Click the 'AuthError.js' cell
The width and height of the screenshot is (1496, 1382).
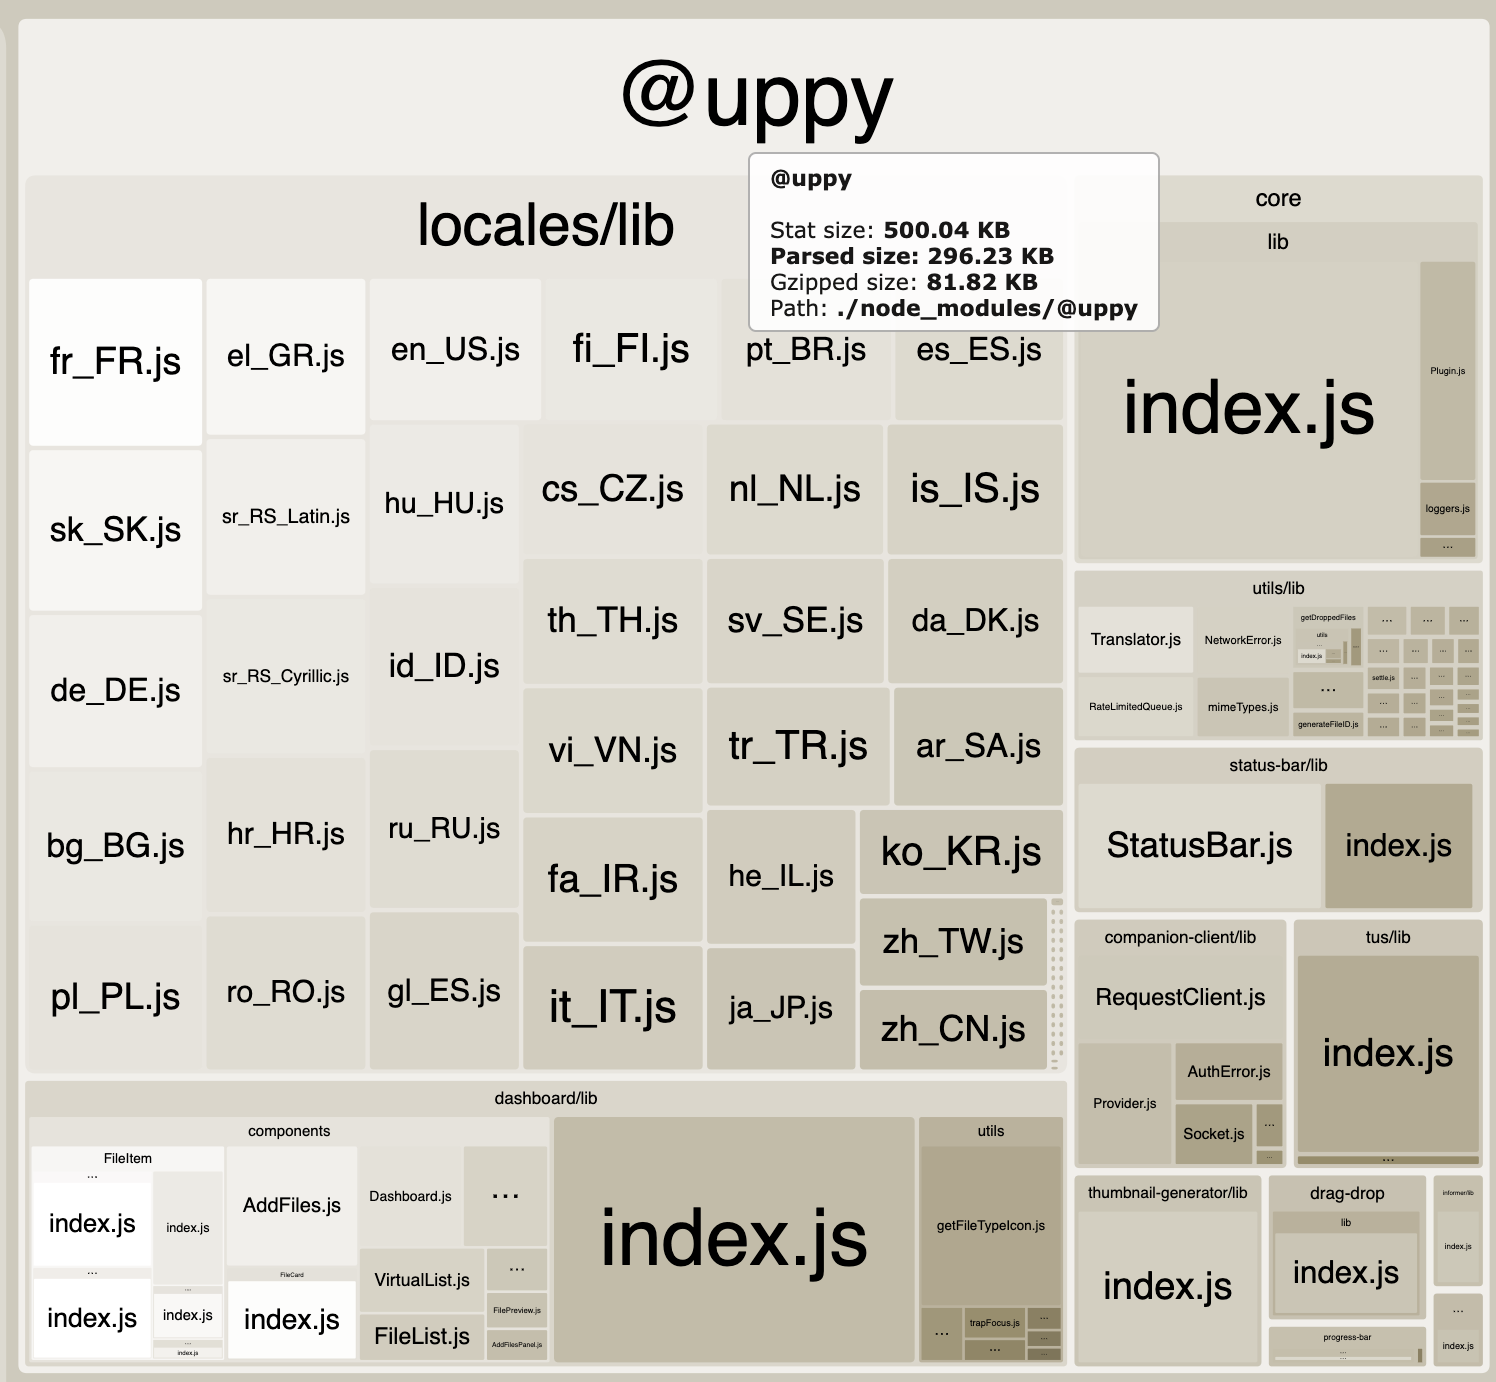(1229, 1072)
